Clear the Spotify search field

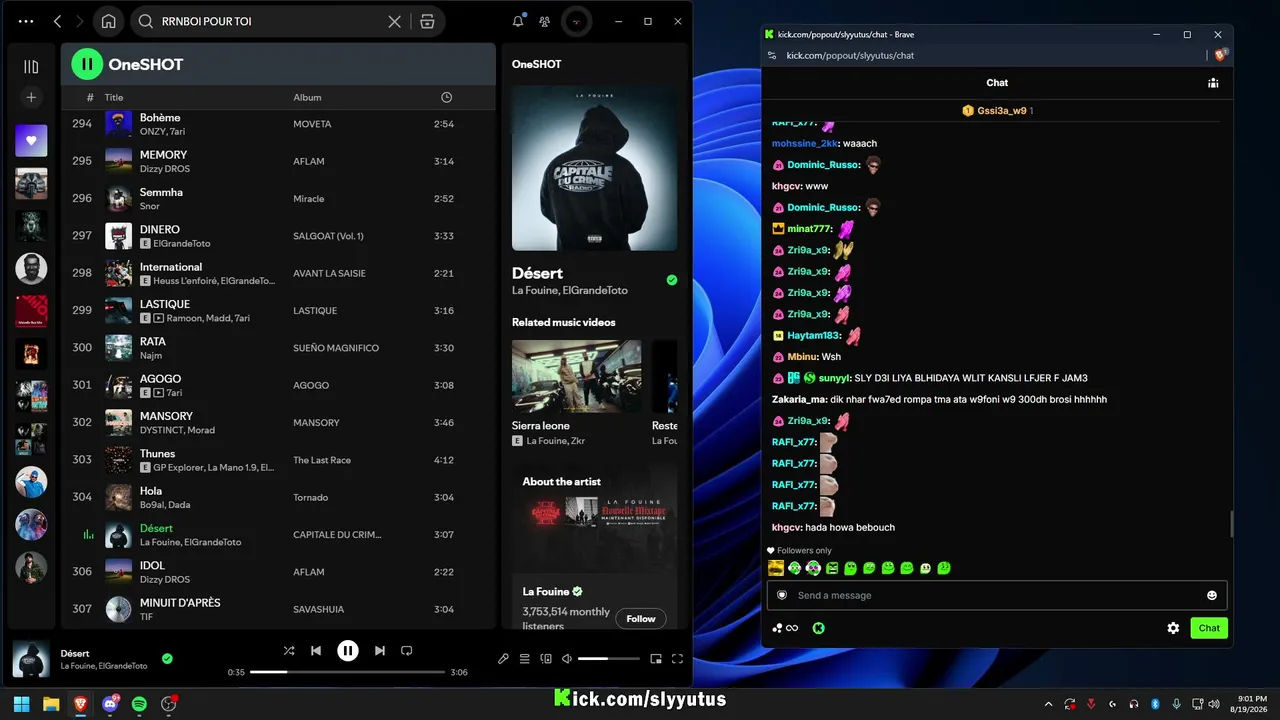pos(395,21)
